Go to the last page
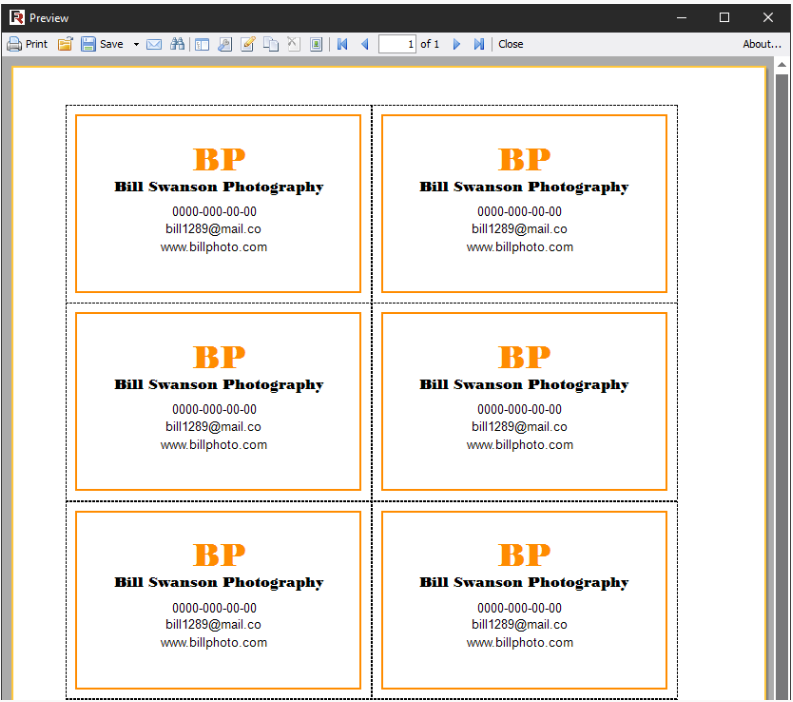The height and width of the screenshot is (702, 793). click(x=478, y=45)
